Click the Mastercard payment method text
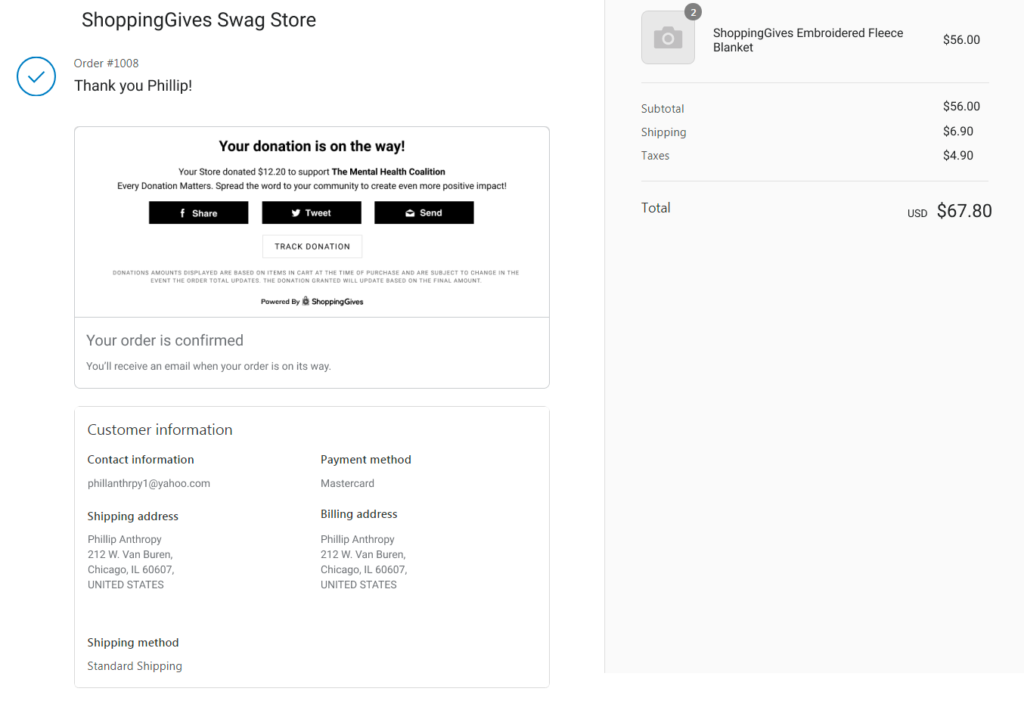The image size is (1024, 707). click(347, 483)
